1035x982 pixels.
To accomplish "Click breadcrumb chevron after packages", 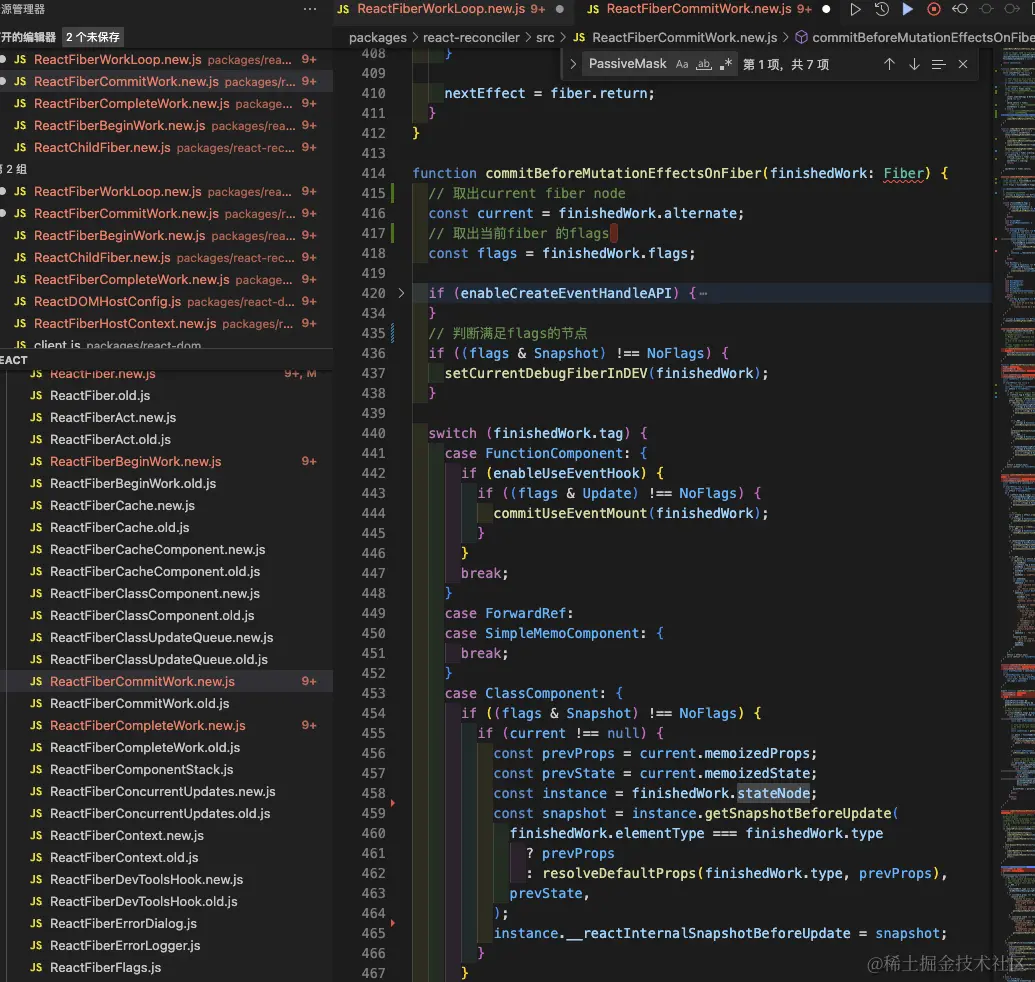I will tap(415, 38).
